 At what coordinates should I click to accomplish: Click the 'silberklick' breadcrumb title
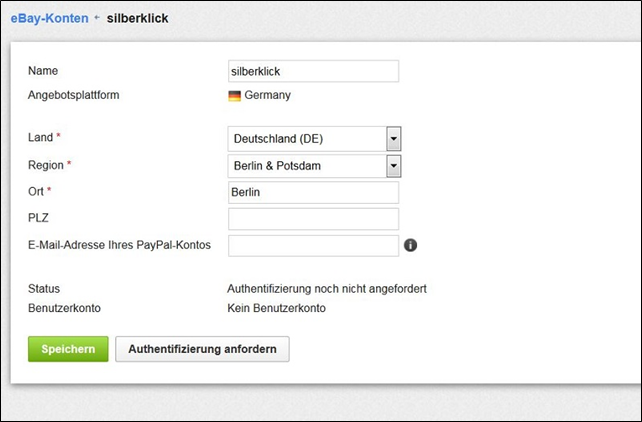coord(138,18)
